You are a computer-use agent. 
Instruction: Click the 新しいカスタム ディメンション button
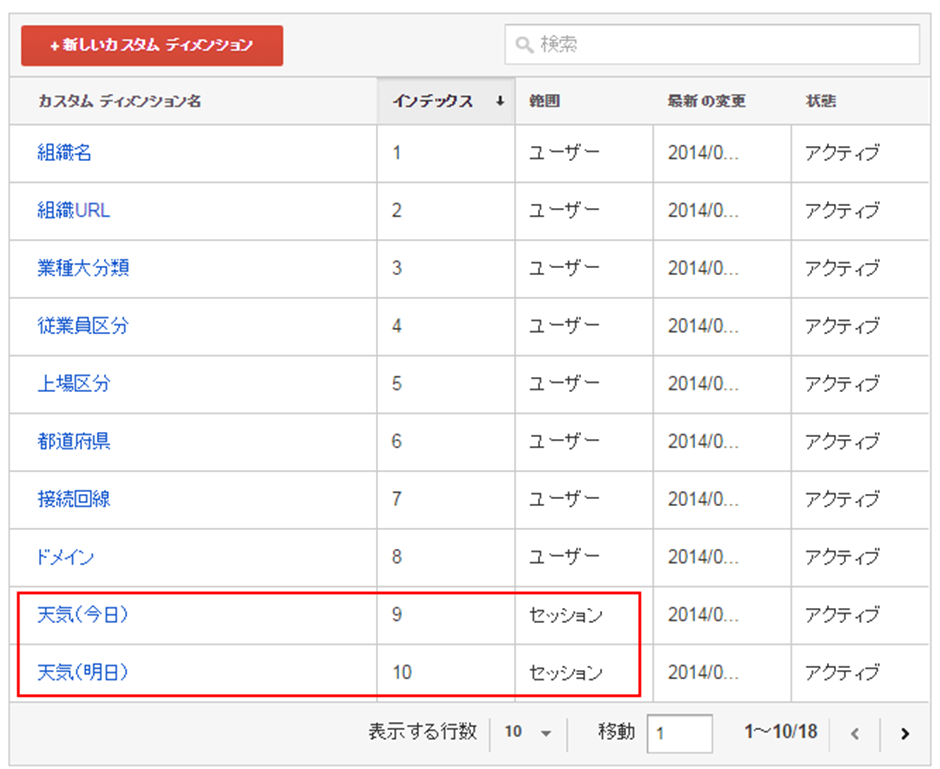(x=152, y=46)
